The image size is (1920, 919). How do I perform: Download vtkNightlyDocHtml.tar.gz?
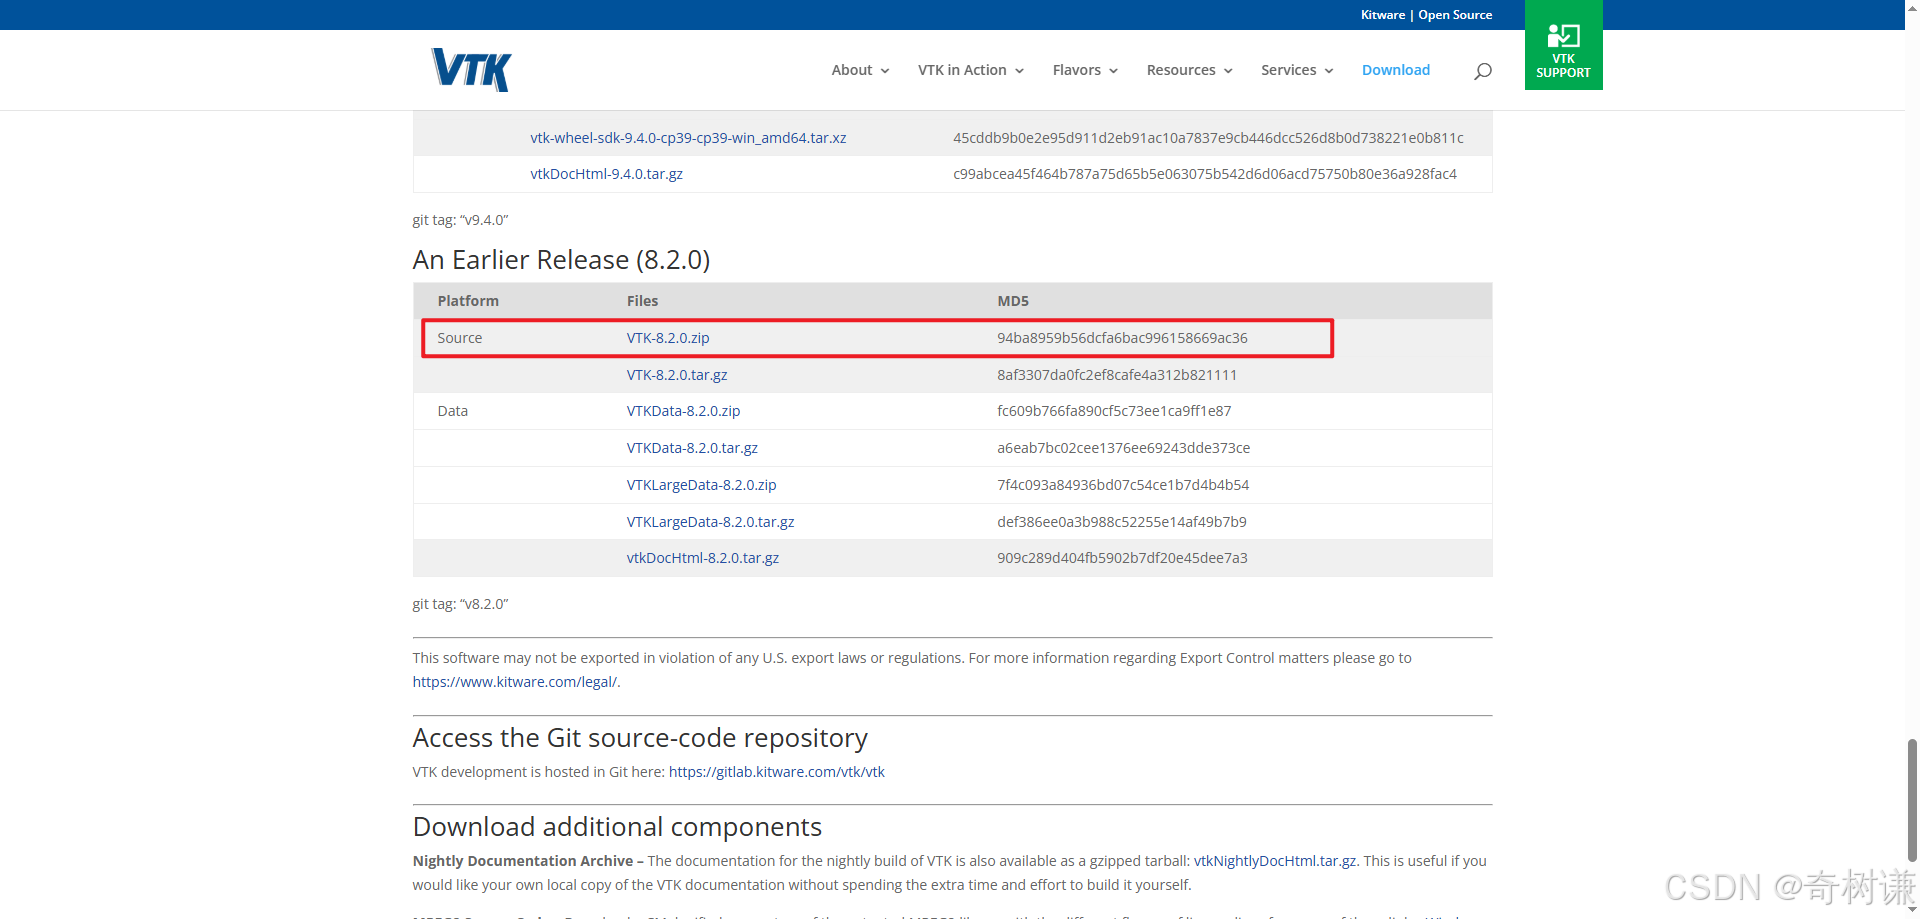coord(1275,861)
